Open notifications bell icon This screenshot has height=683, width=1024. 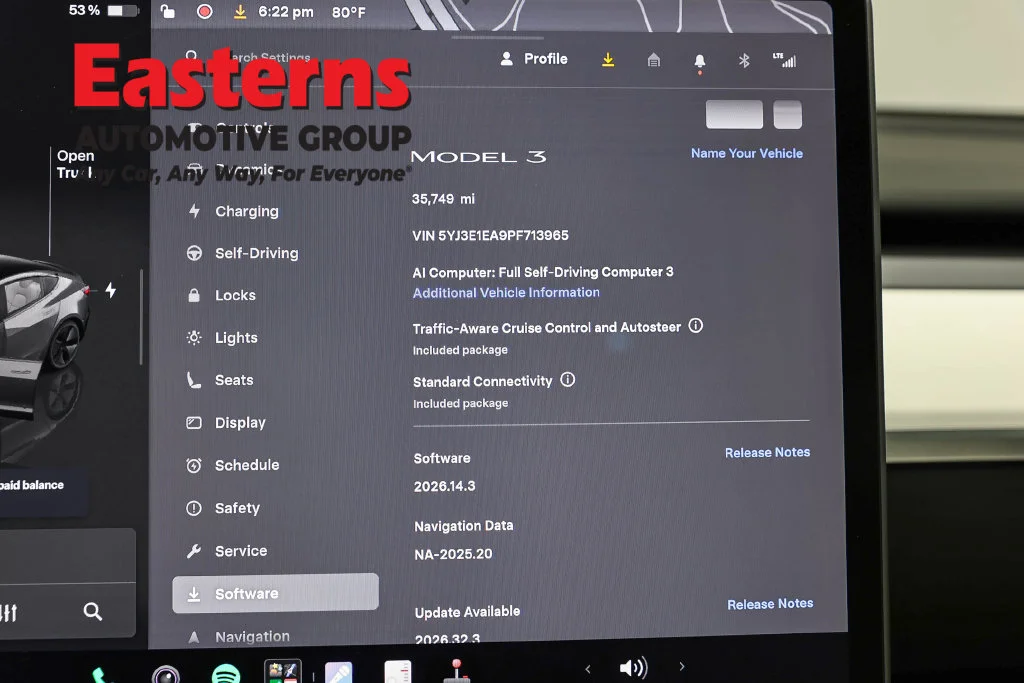tap(699, 62)
